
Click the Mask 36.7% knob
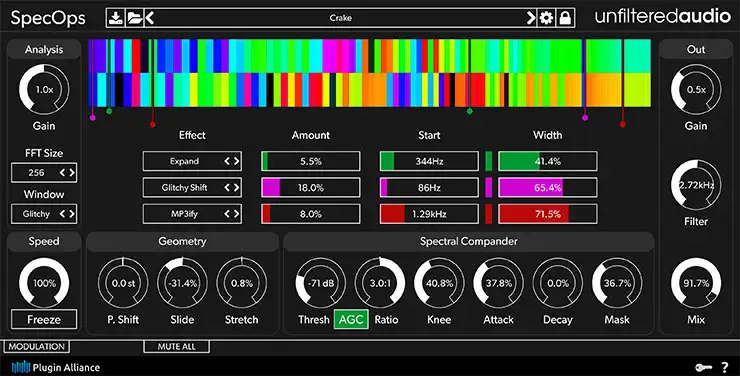(x=617, y=283)
